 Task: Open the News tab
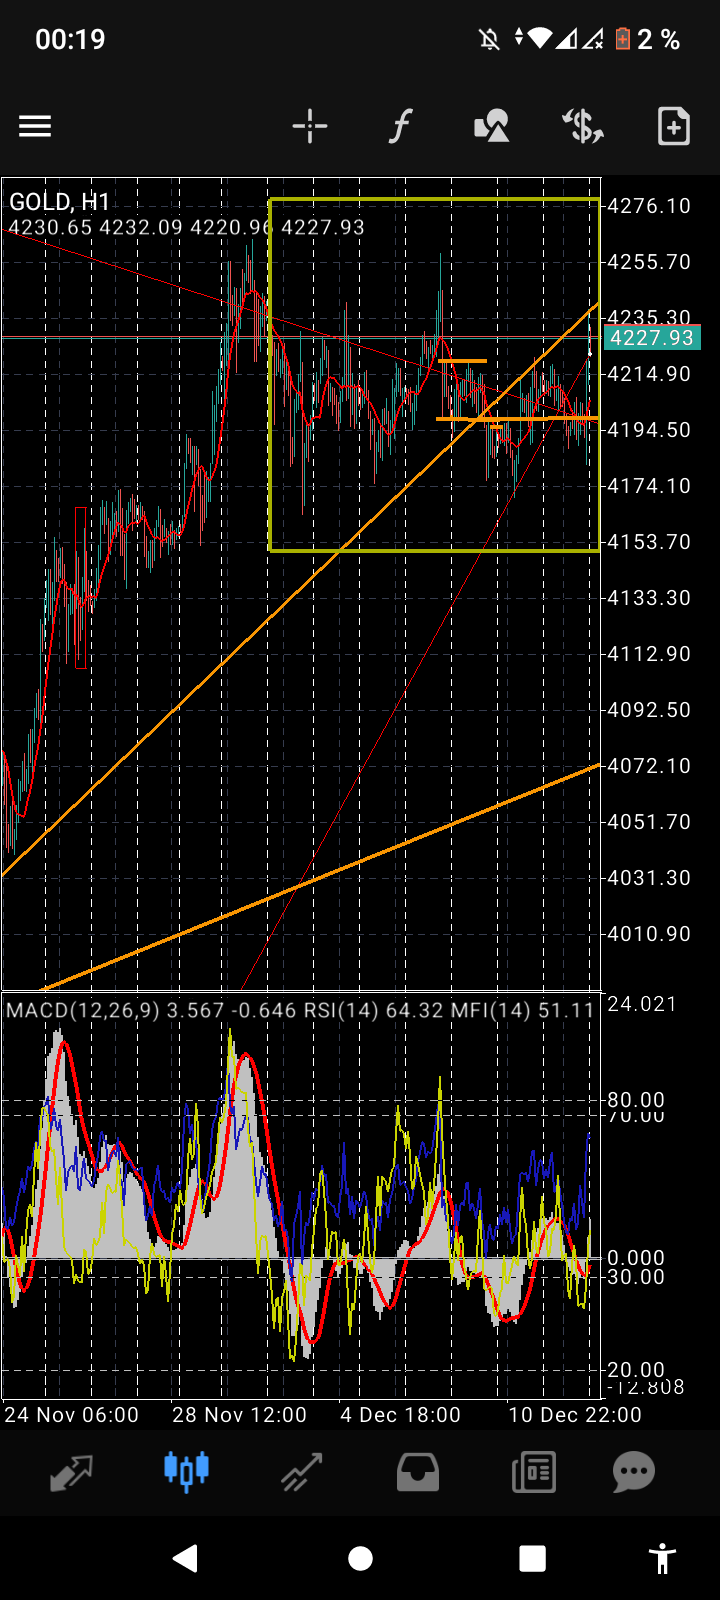[533, 1472]
